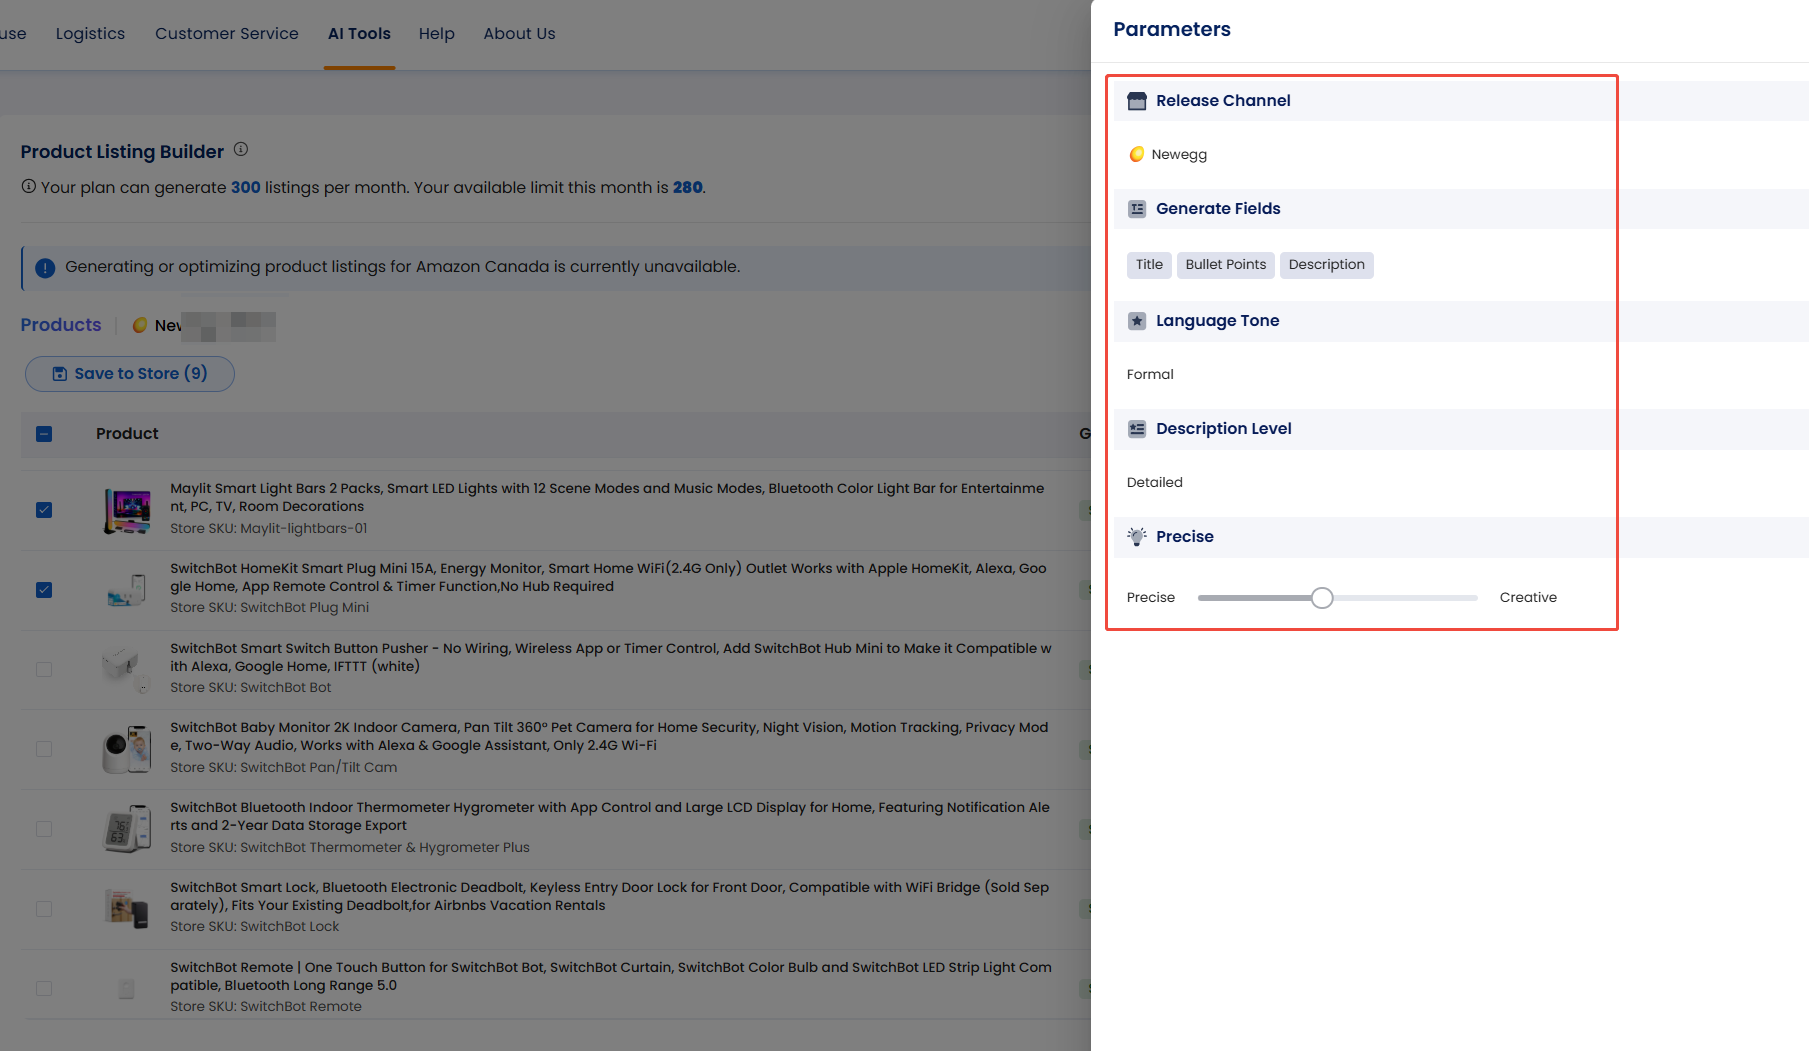Click the Newegg logo icon in Parameters
Viewport: 1809px width, 1051px height.
click(1137, 154)
